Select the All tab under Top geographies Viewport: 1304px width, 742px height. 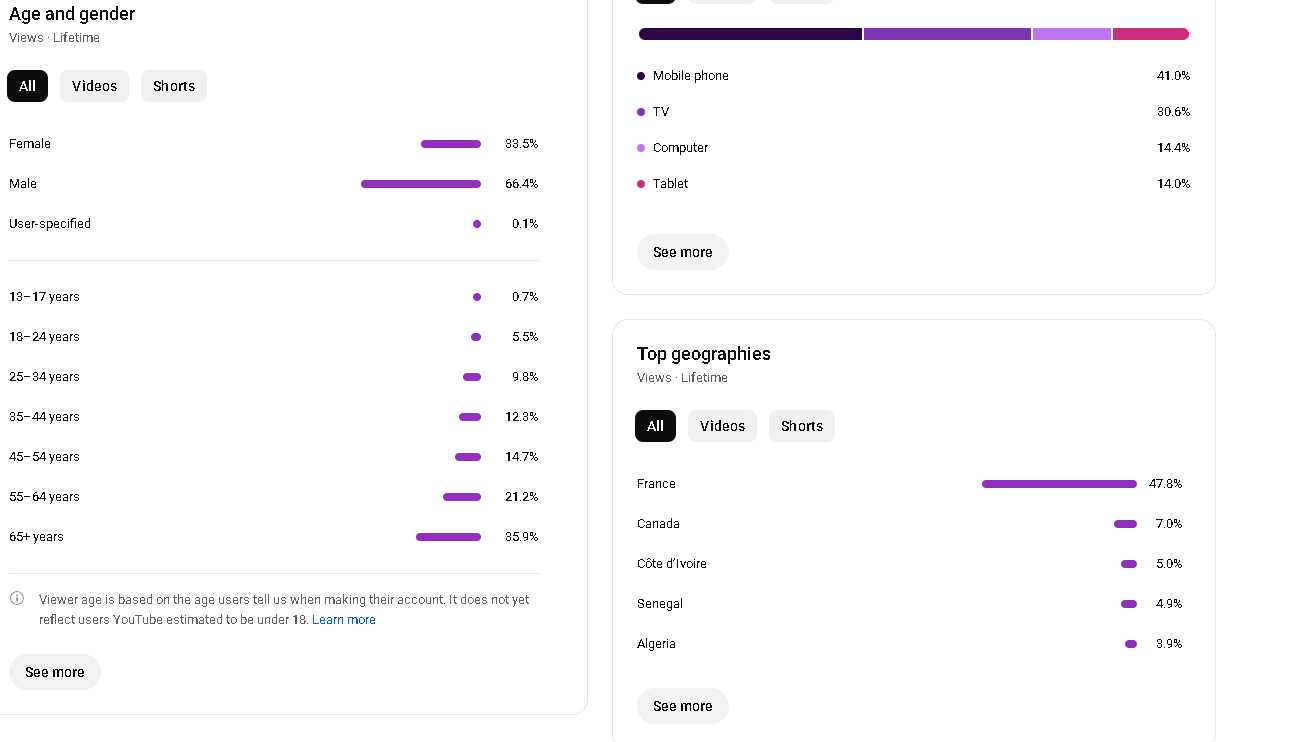(x=655, y=426)
